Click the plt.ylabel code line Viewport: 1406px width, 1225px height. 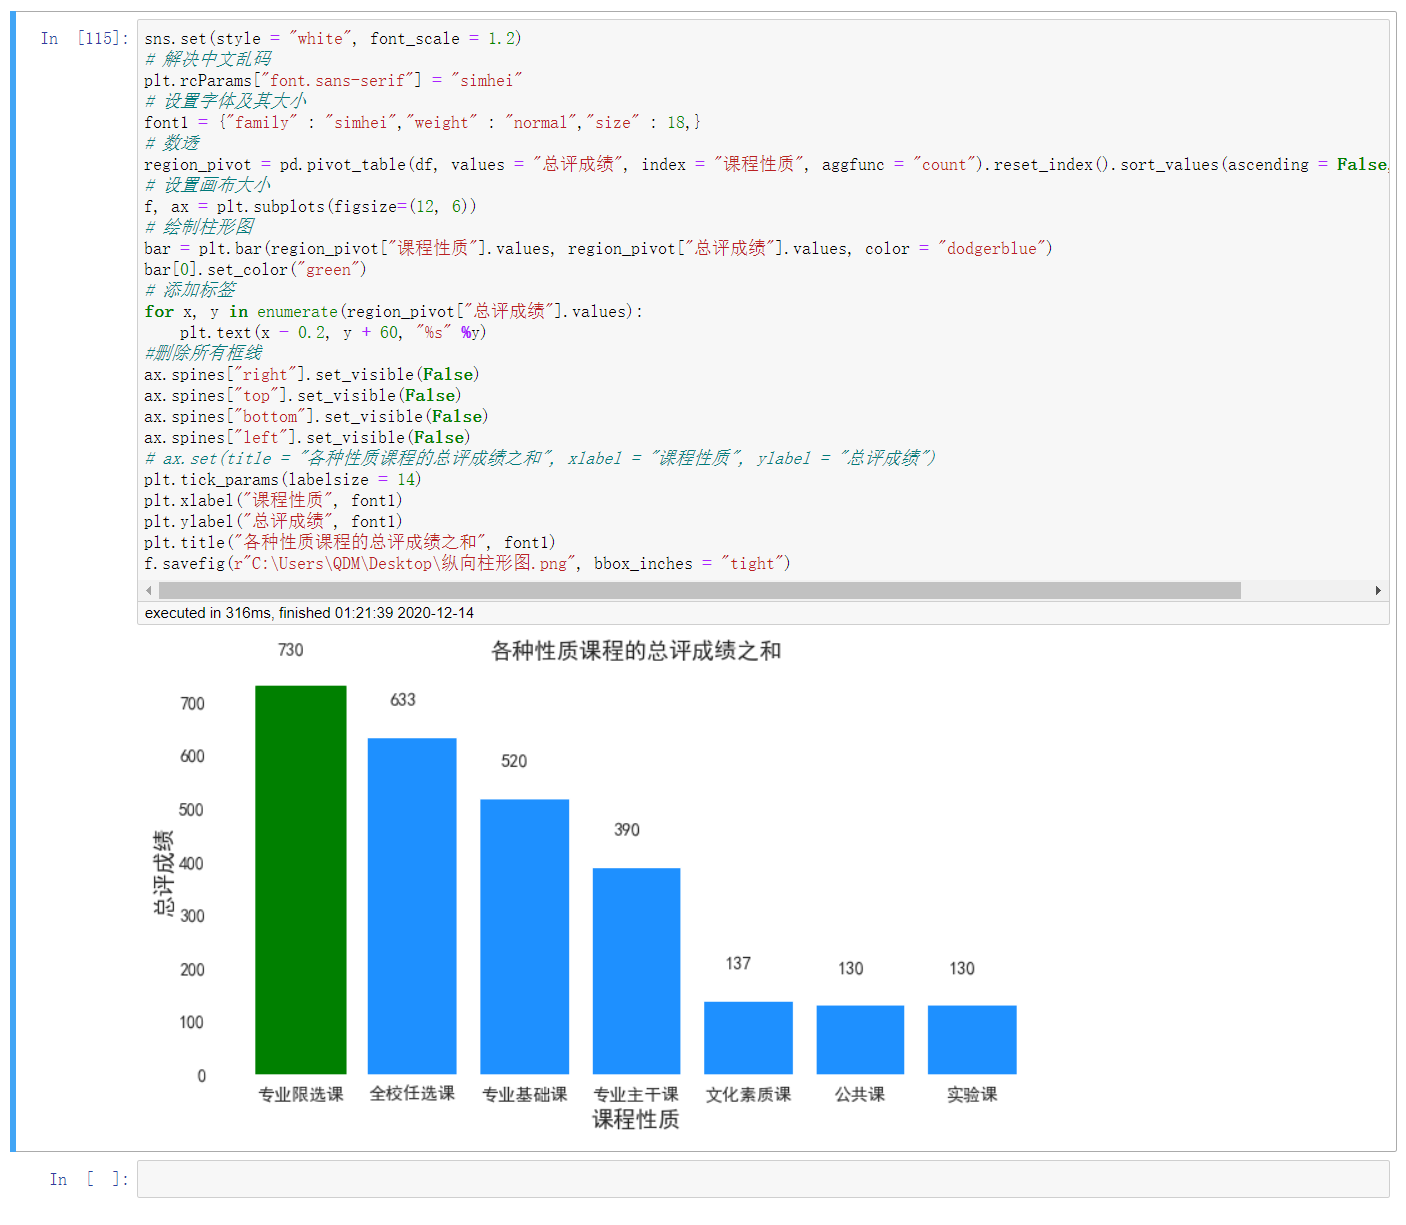click(x=273, y=522)
